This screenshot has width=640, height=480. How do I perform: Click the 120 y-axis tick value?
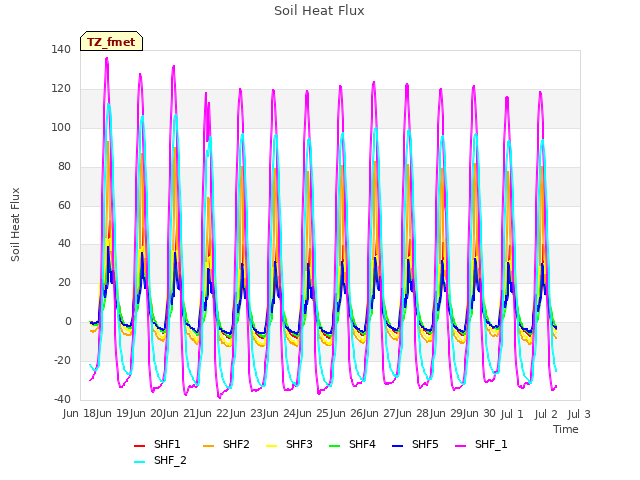pos(61,89)
